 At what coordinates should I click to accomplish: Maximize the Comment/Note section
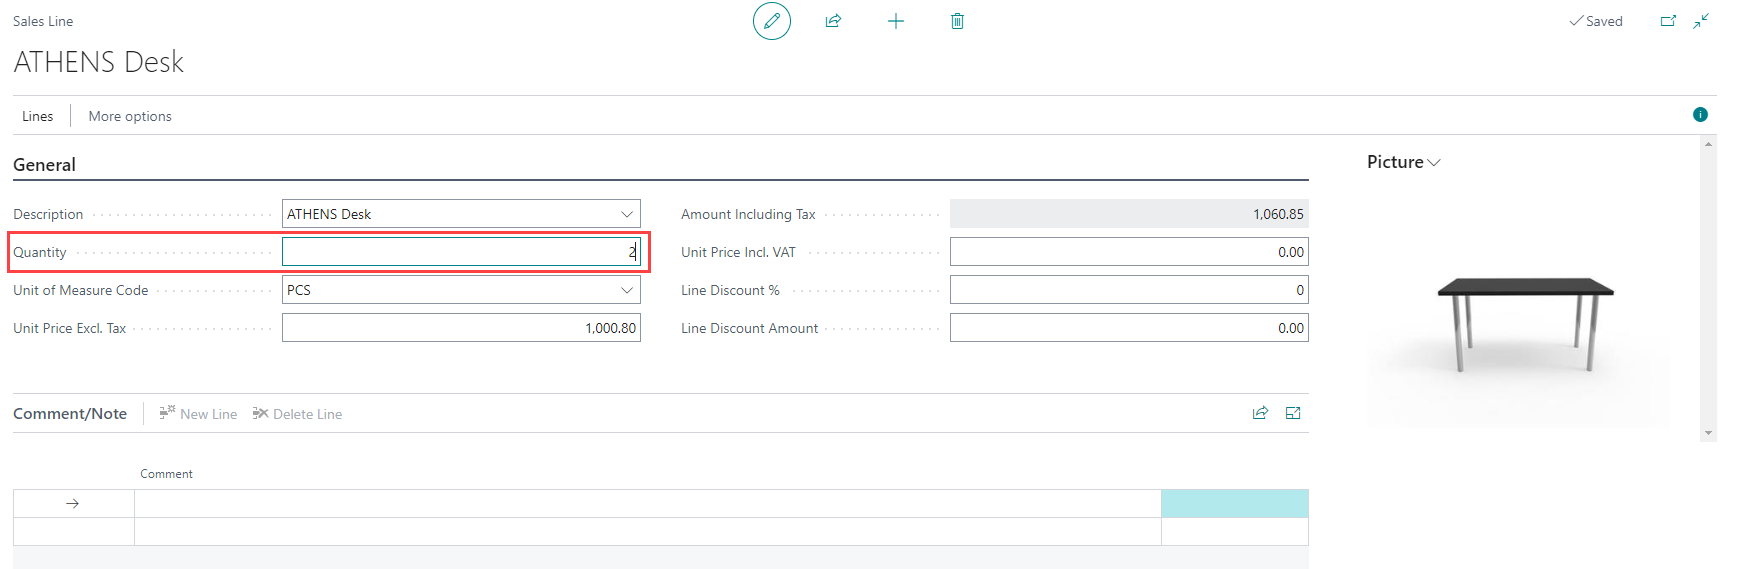point(1293,413)
